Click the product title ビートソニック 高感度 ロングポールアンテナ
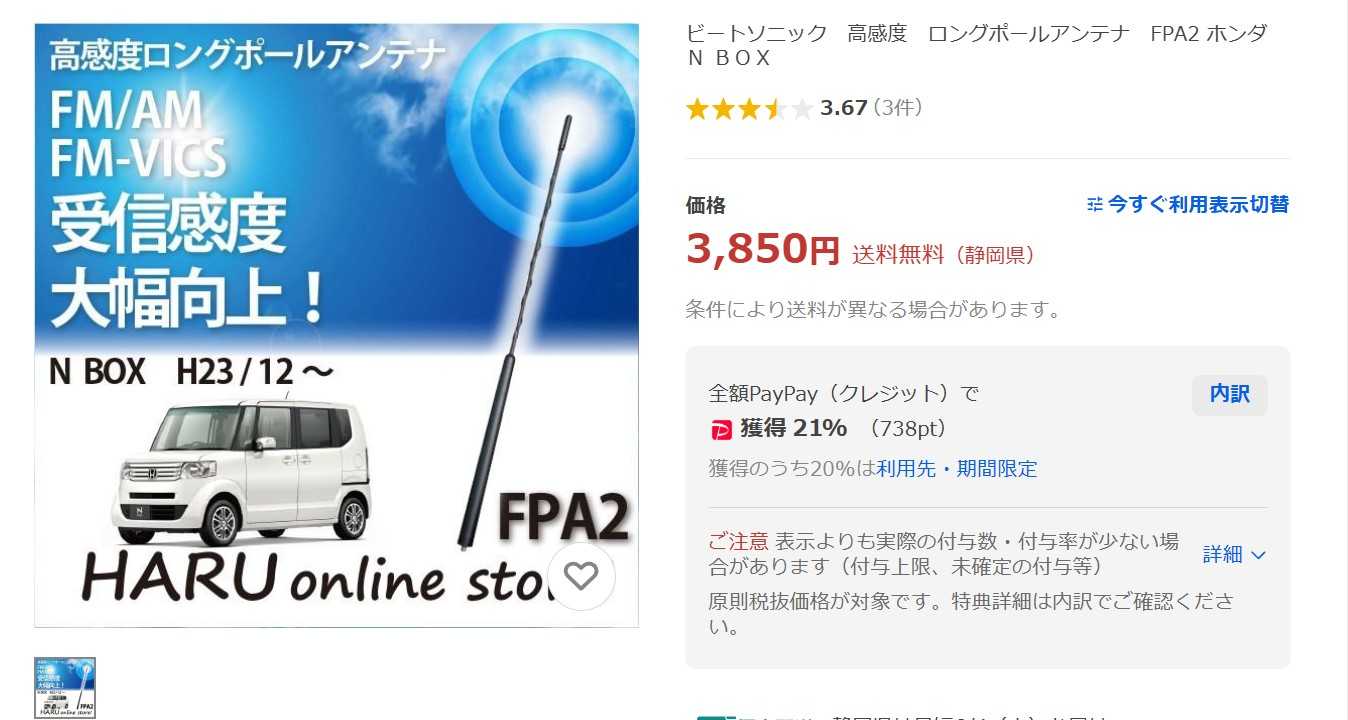1348x720 pixels. click(976, 45)
